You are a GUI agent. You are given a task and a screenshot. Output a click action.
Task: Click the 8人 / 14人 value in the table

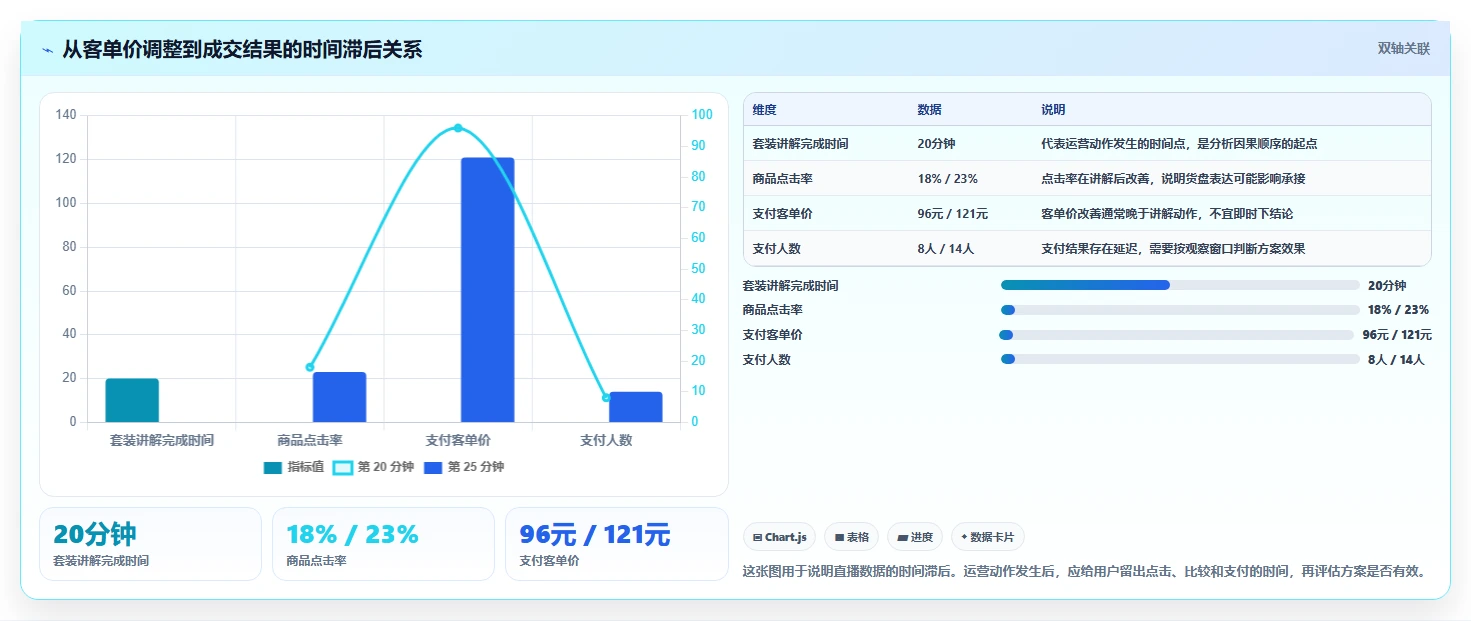pos(945,249)
